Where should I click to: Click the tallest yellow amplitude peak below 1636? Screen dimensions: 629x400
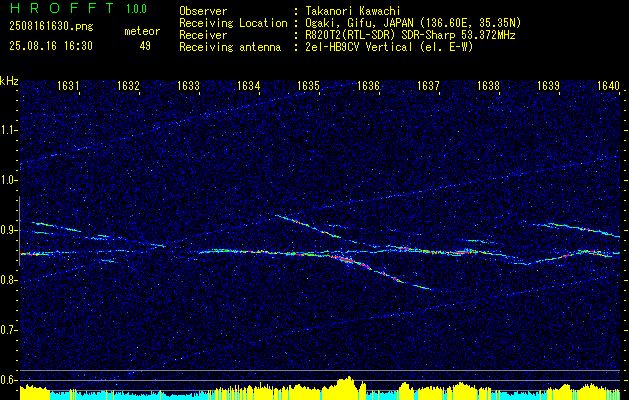click(348, 386)
